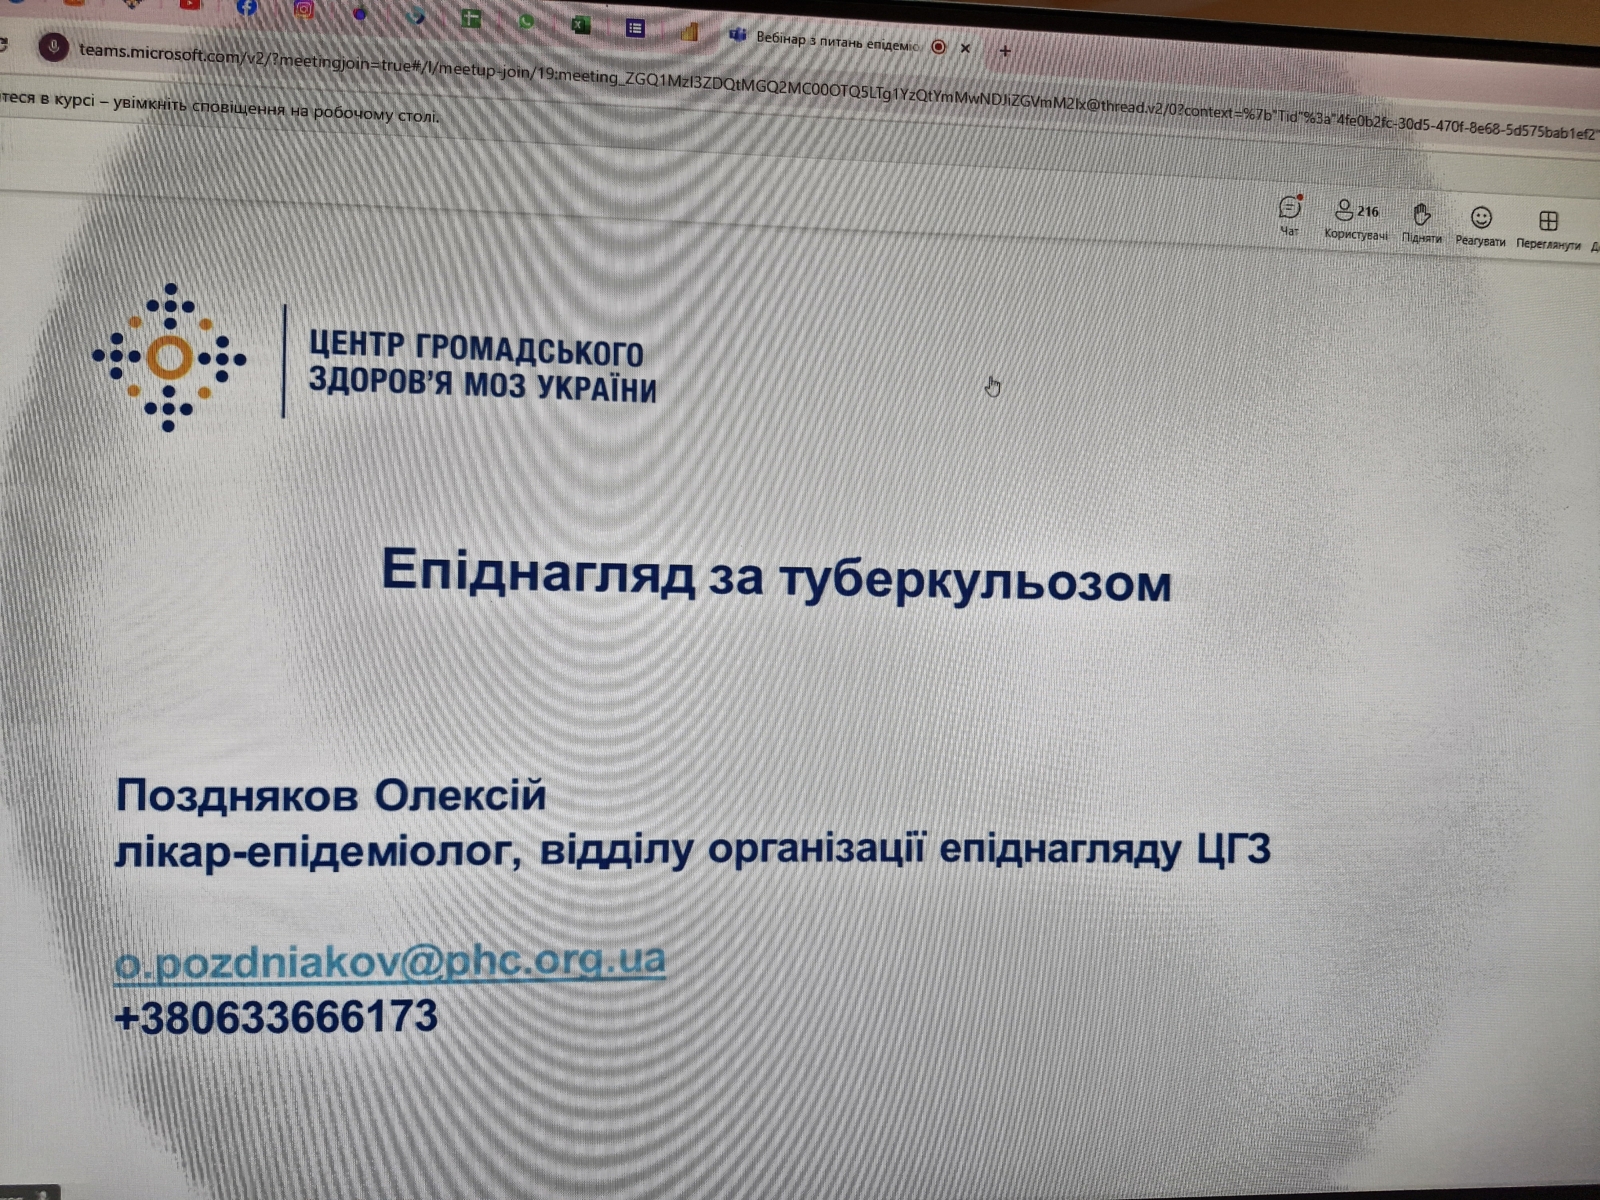Open the Excel browser tab
This screenshot has width=1600, height=1200.
580,25
